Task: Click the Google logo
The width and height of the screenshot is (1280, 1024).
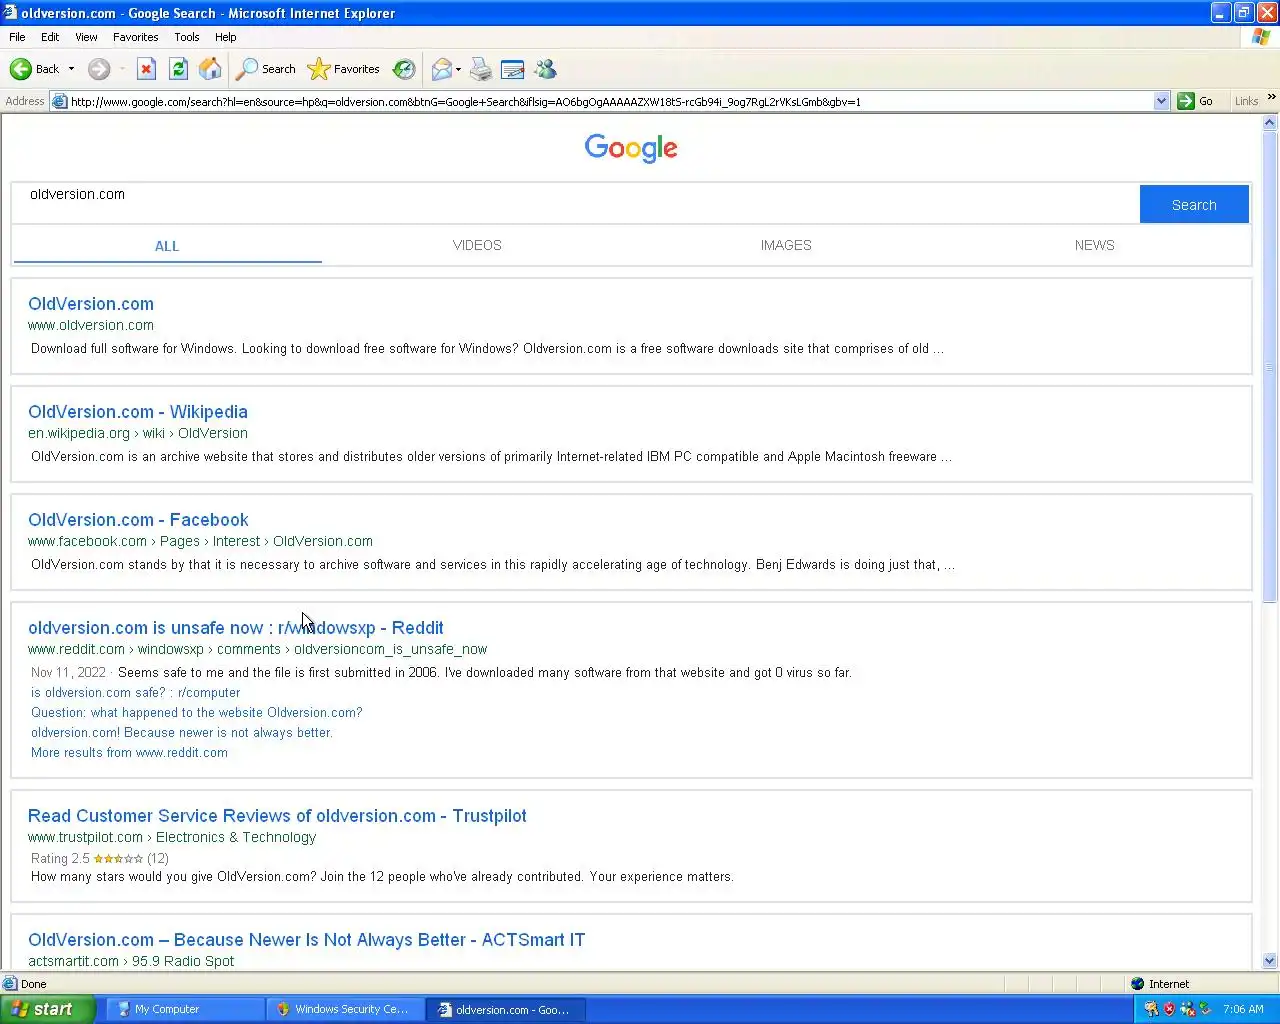Action: (631, 148)
